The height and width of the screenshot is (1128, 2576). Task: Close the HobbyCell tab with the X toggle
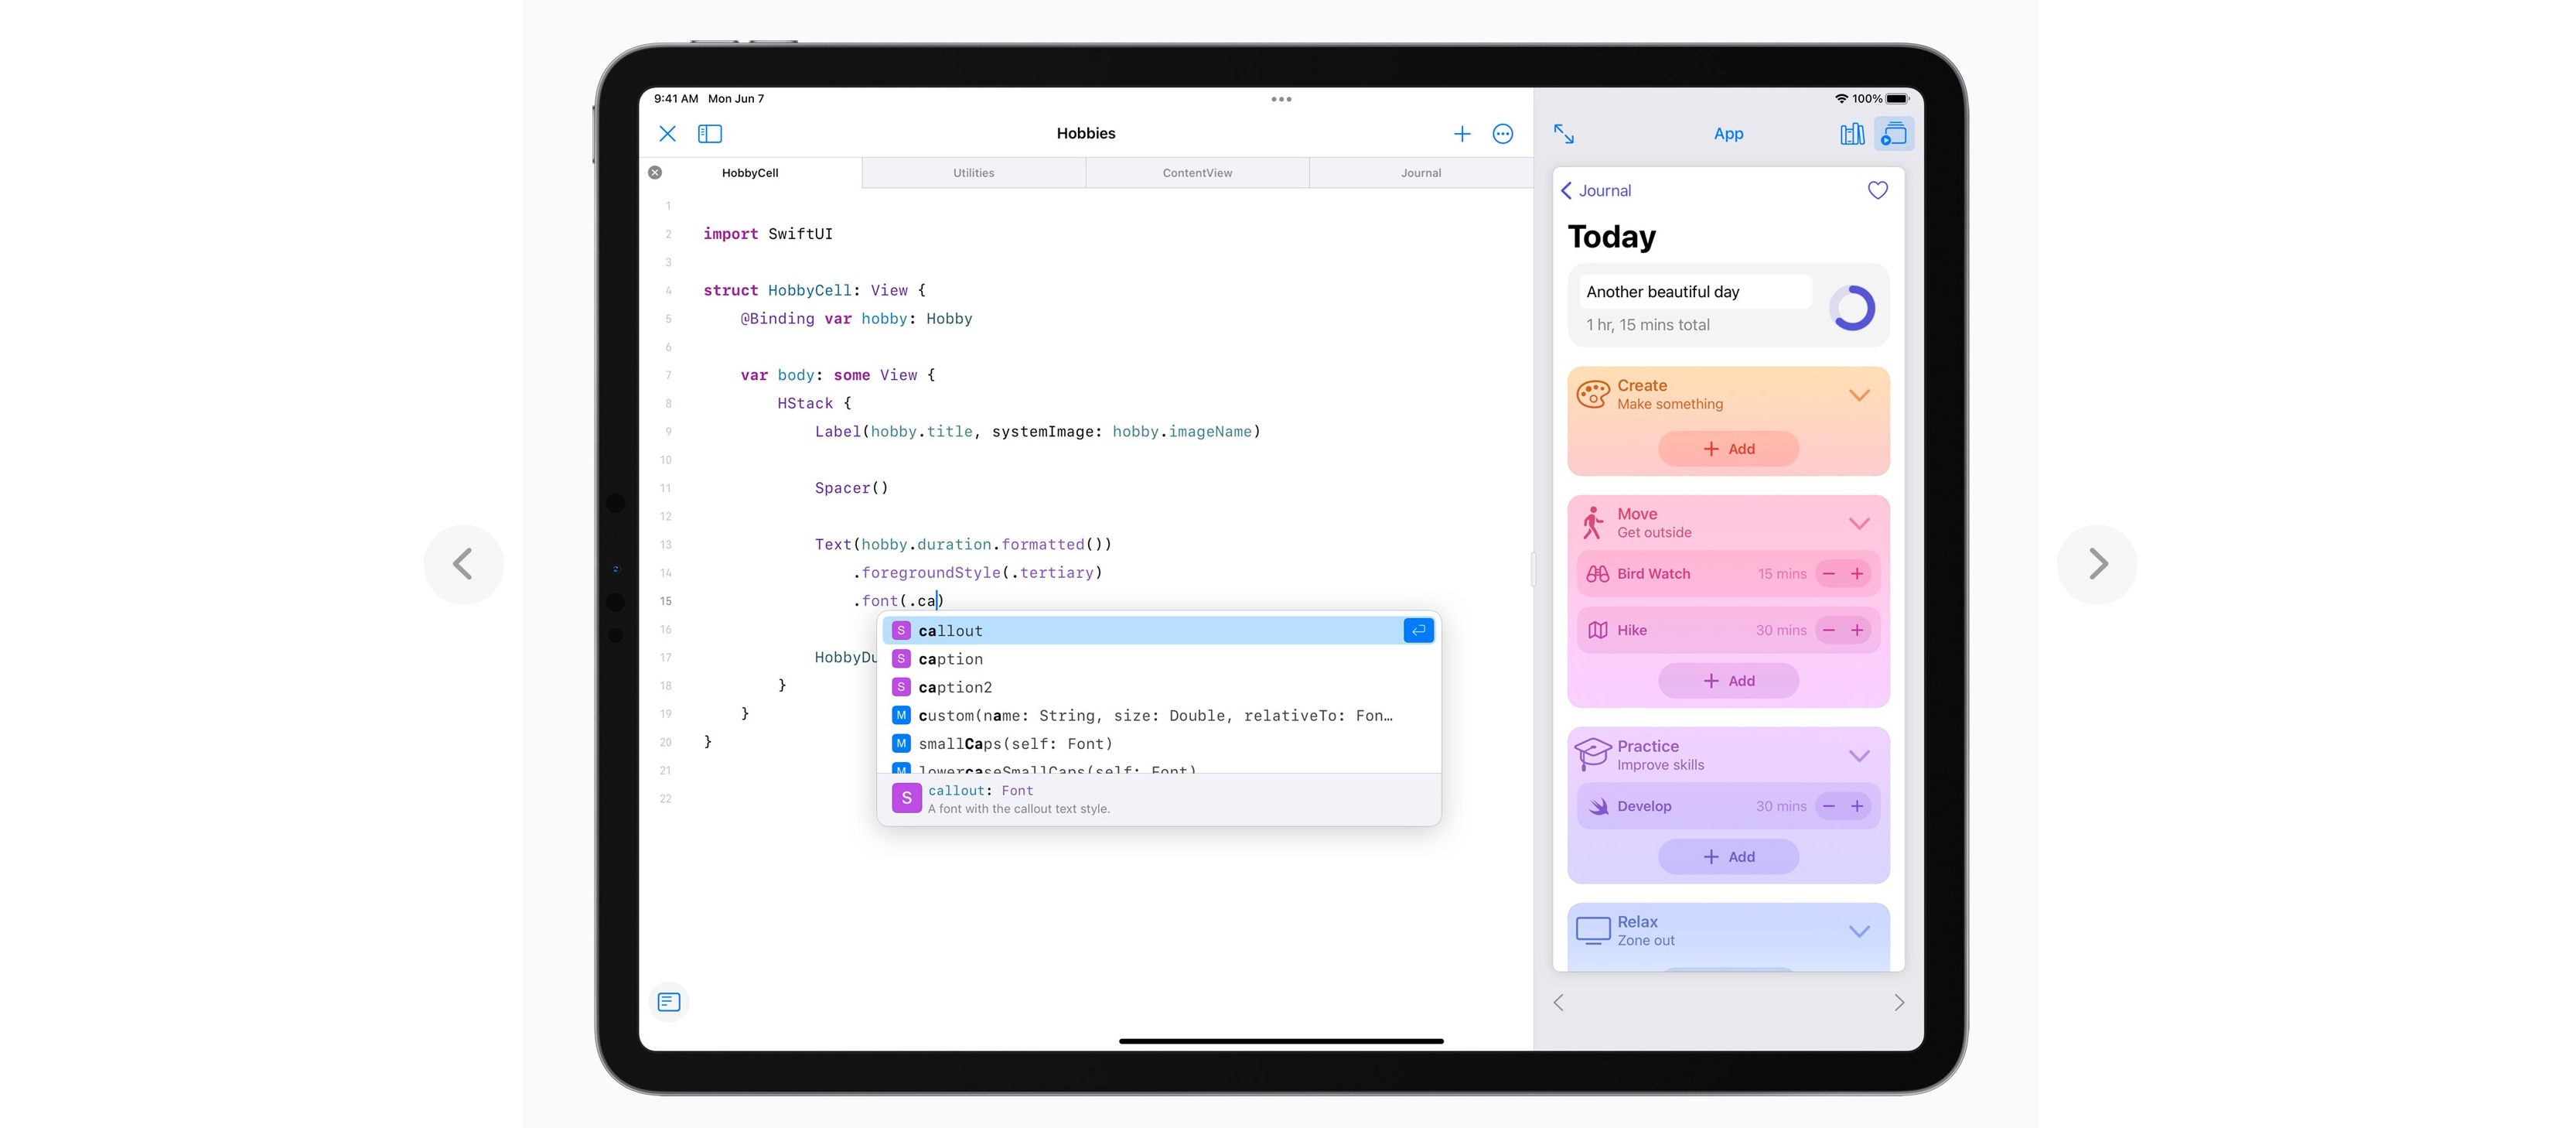tap(655, 172)
